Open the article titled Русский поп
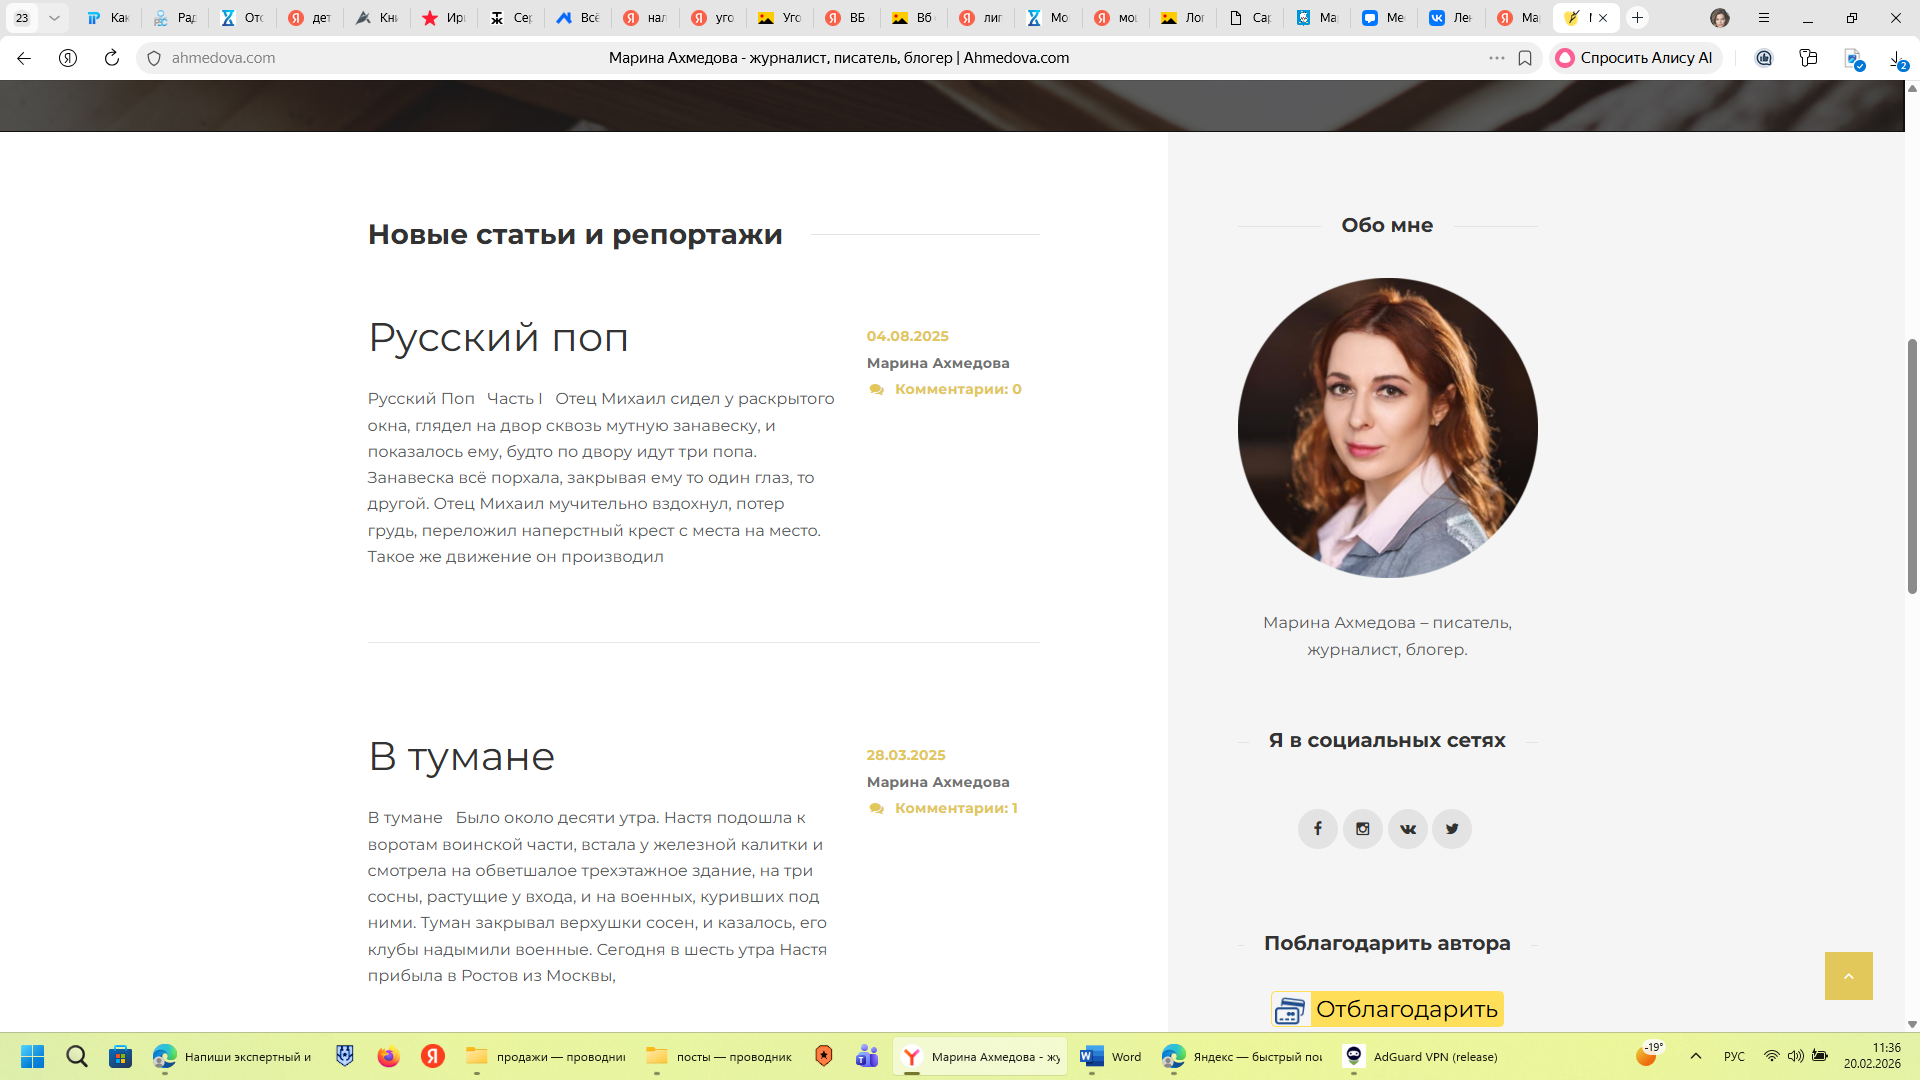Screen dimensions: 1920x1080 coord(498,338)
